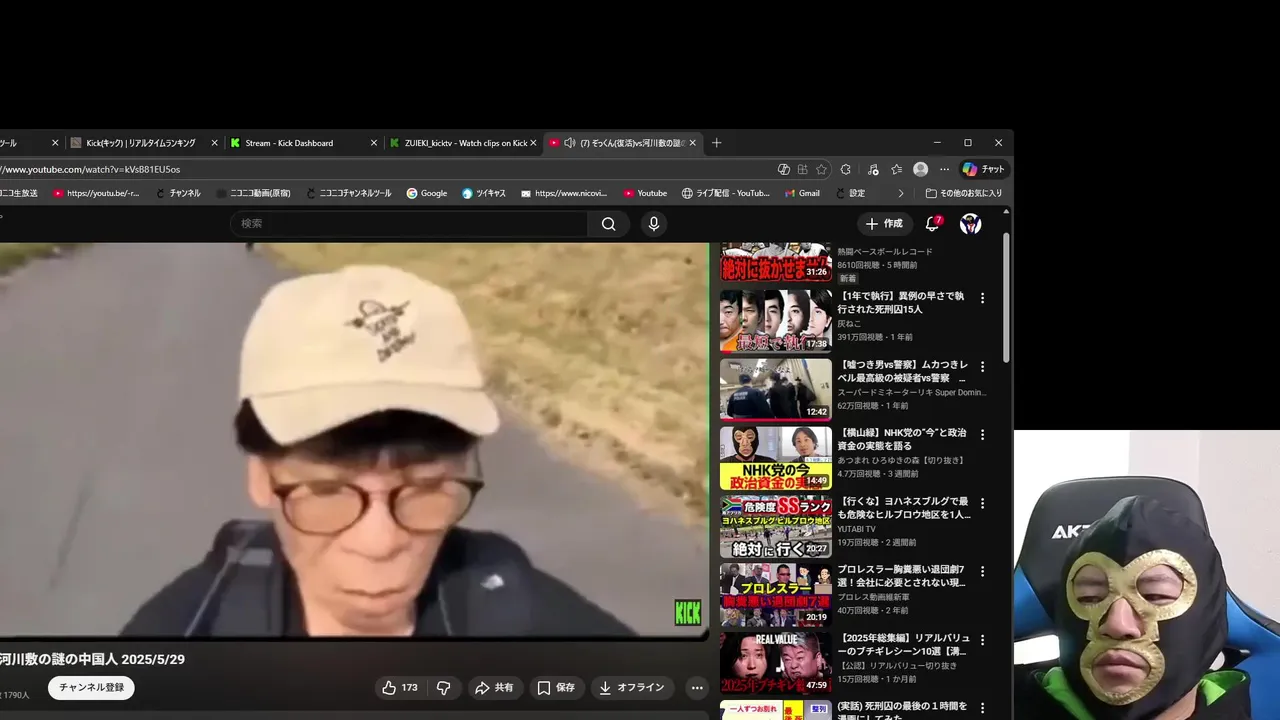Open NHK党の今 thumbnail 14:49

tap(776, 458)
